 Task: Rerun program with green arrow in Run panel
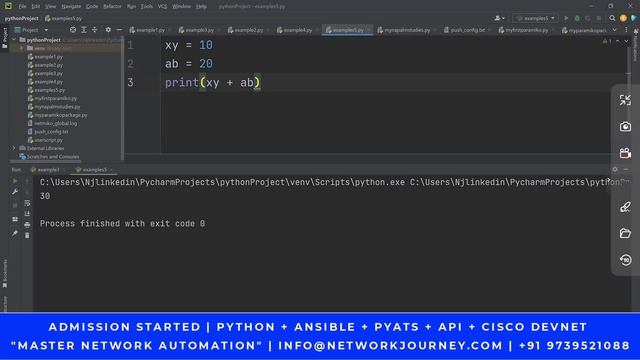tap(15, 181)
